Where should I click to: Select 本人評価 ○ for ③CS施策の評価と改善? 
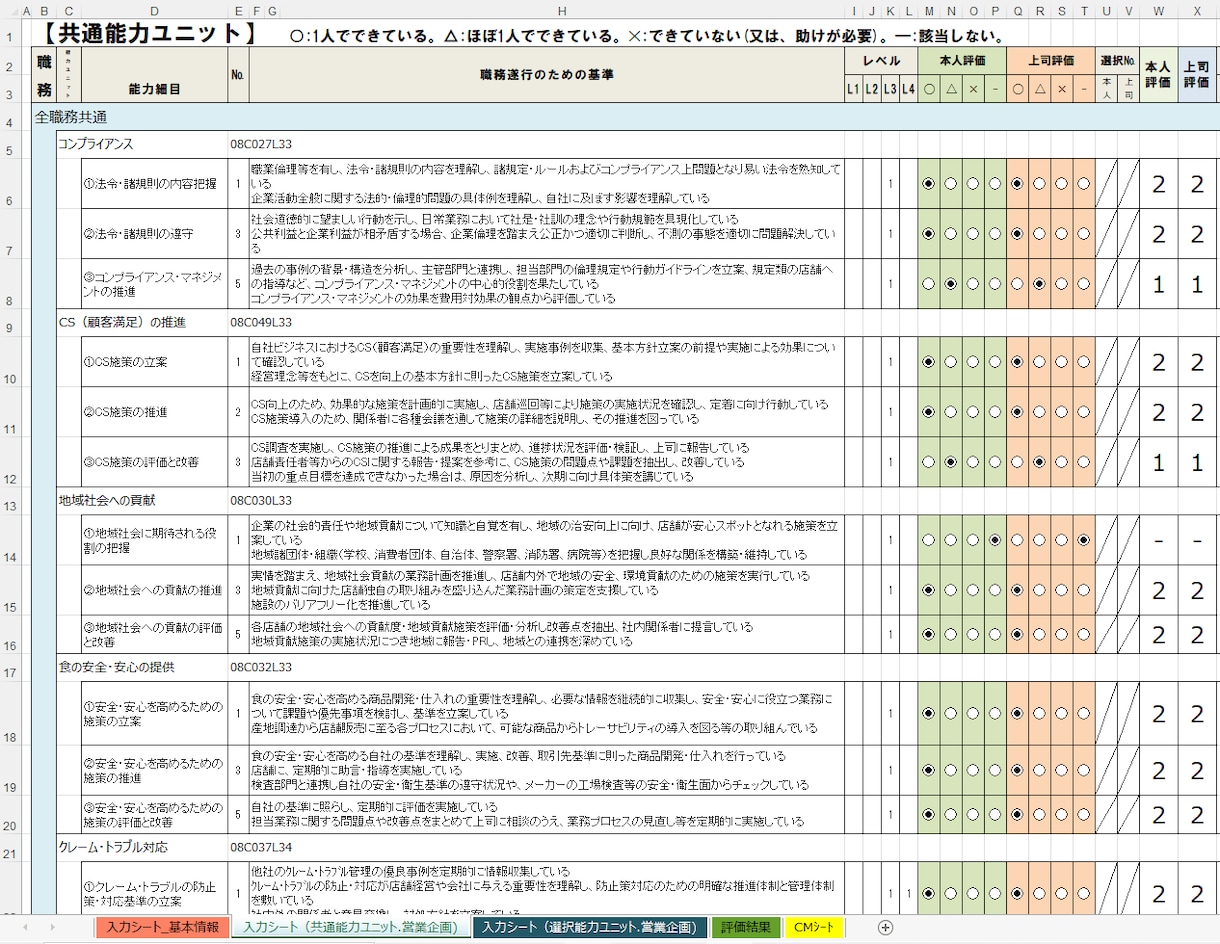point(929,462)
